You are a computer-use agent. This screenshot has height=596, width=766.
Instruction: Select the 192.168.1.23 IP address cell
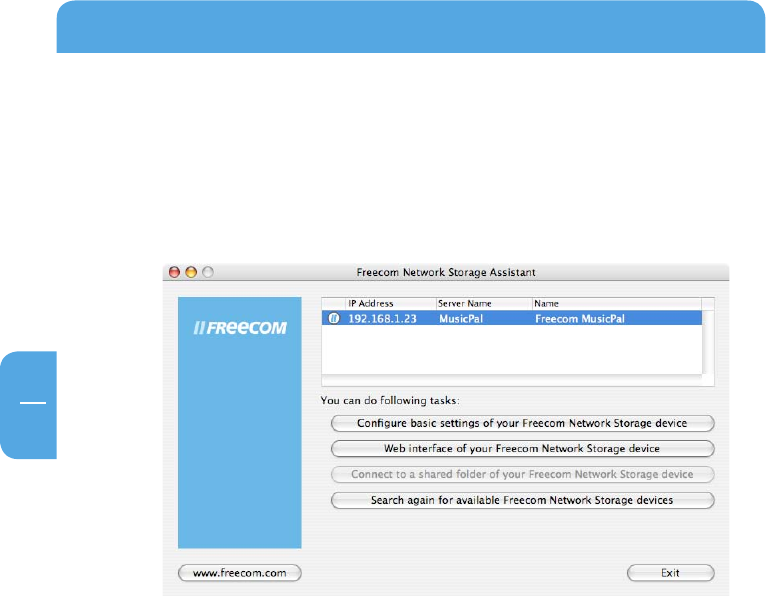[383, 319]
